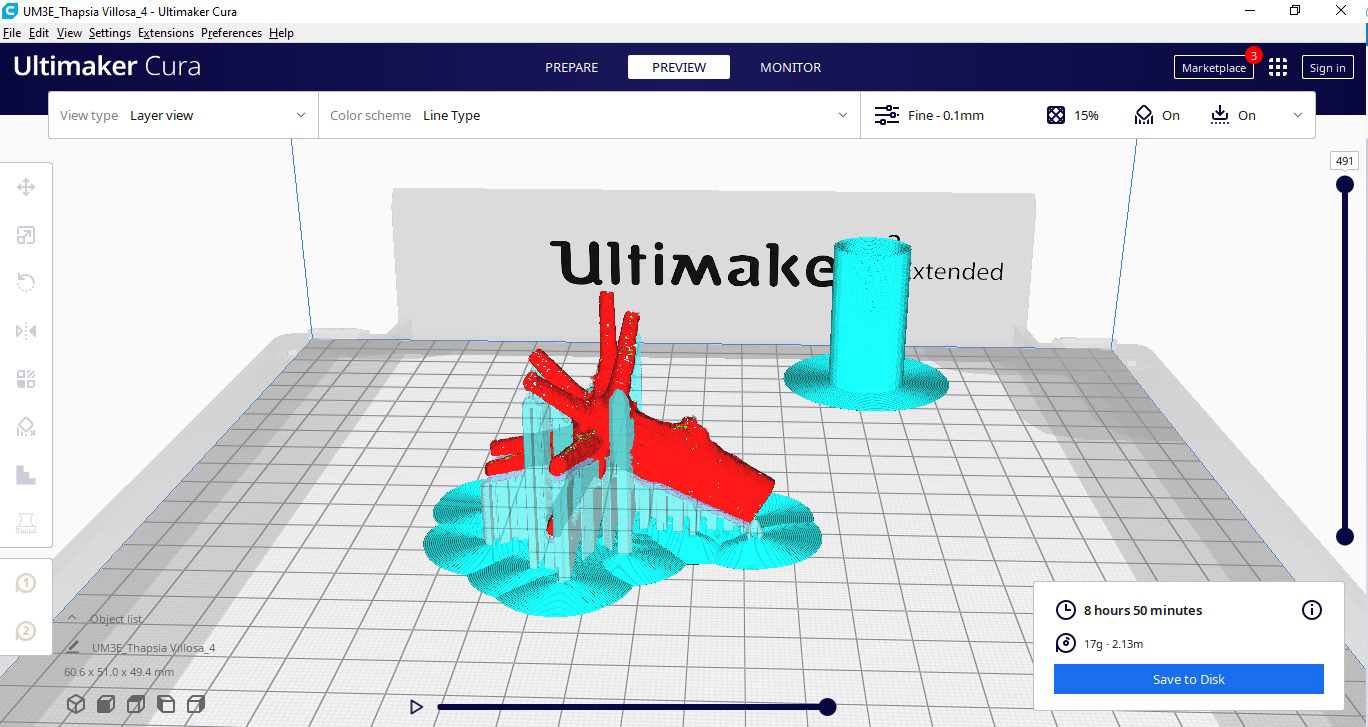1368x727 pixels.
Task: Switch to front view cube icon
Action: [x=105, y=705]
